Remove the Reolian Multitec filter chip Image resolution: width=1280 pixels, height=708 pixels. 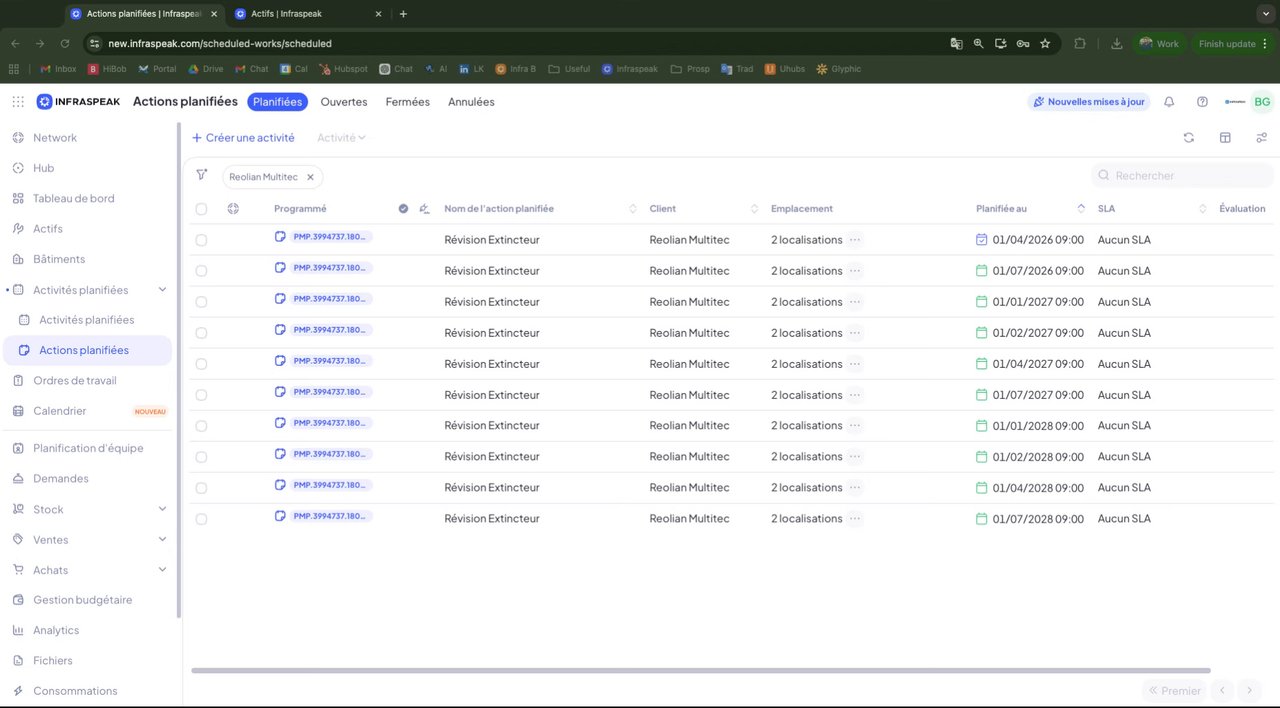pos(310,177)
